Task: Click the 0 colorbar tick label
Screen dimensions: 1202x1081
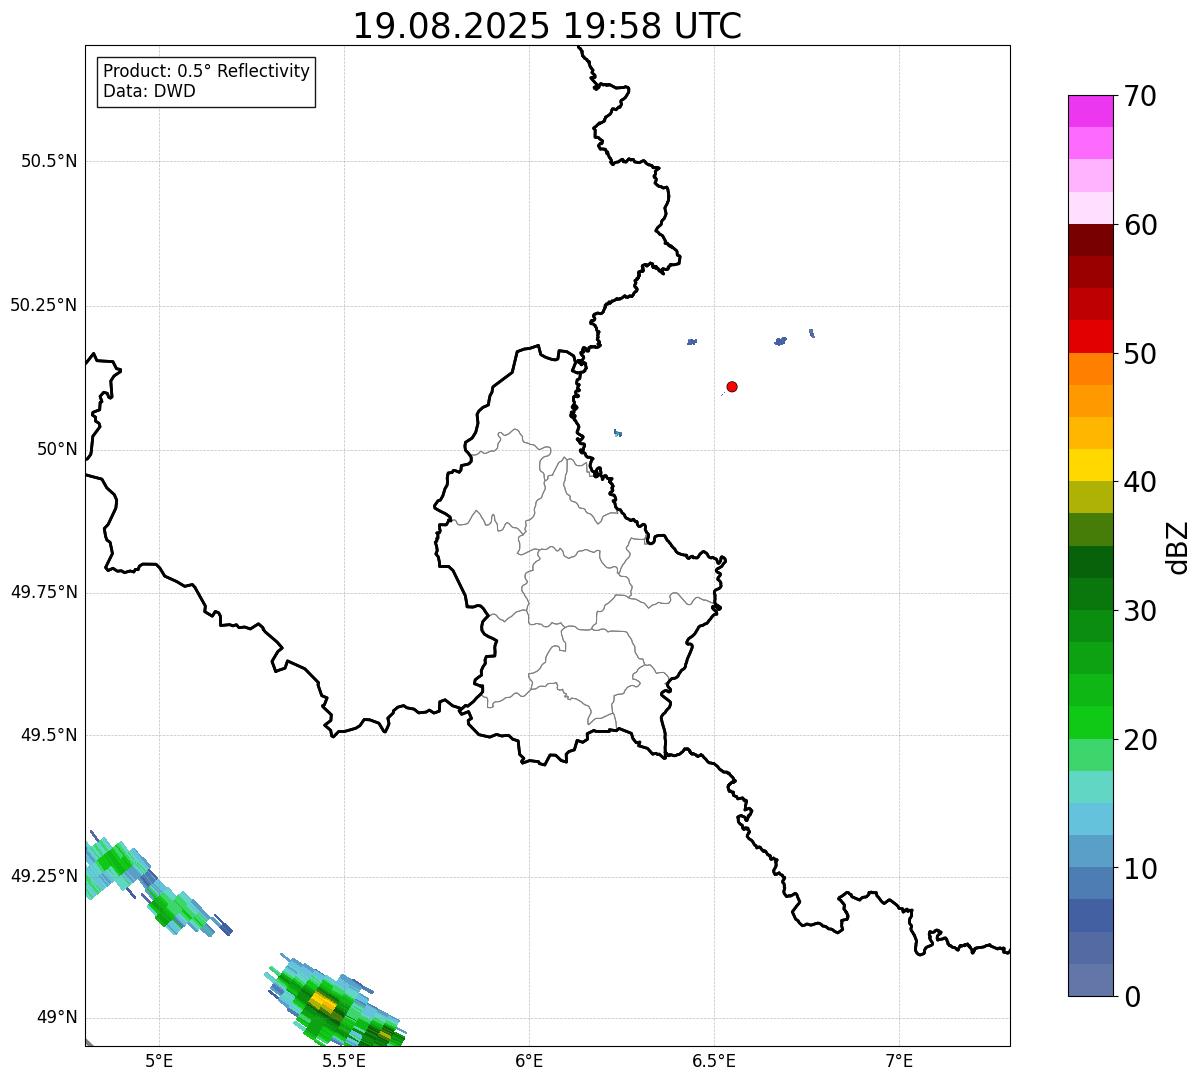Action: 1132,997
